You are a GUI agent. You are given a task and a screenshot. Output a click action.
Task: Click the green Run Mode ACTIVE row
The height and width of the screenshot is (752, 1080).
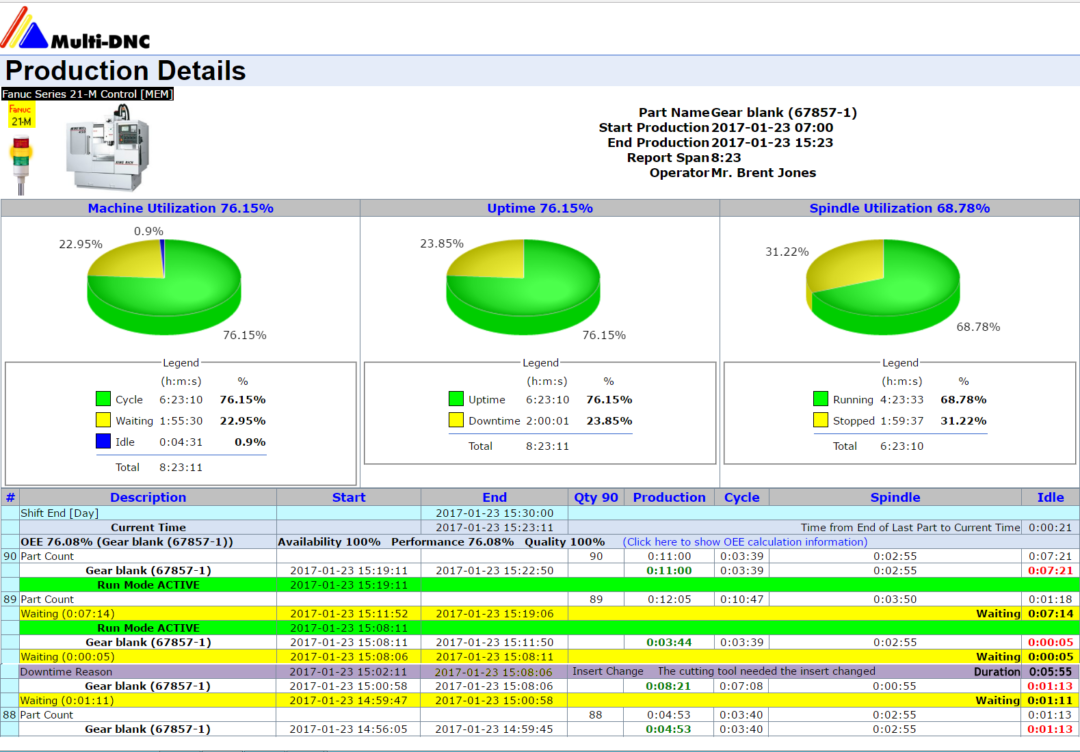[x=148, y=586]
